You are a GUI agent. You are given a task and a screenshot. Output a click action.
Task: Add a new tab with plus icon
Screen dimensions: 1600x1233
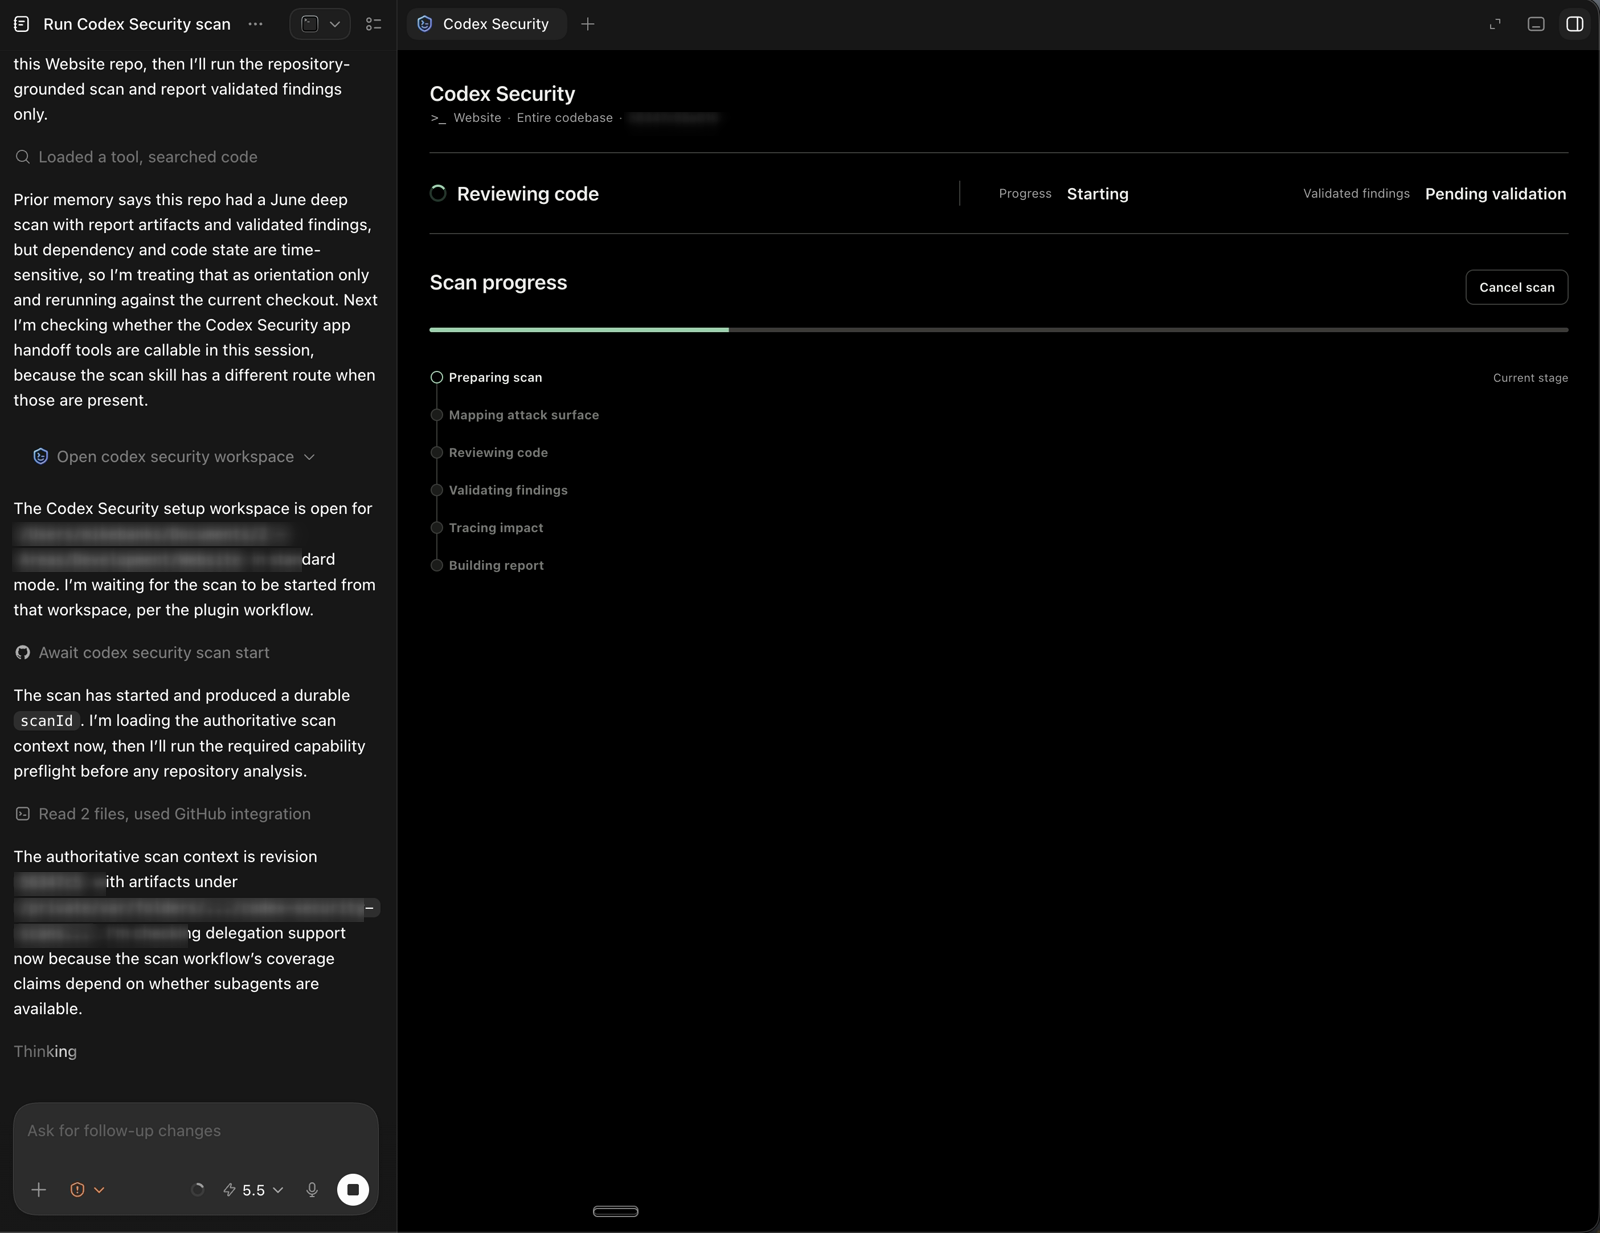click(588, 24)
